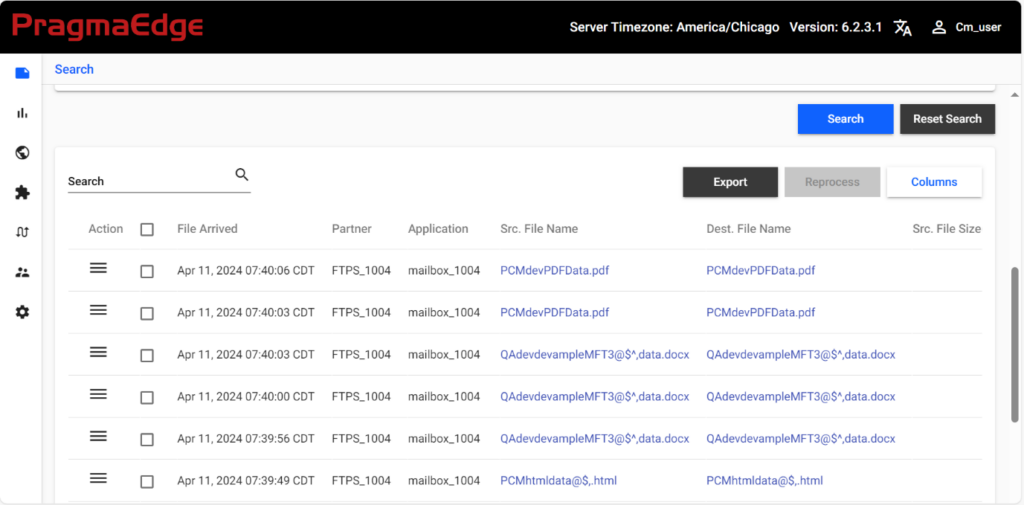Click the Search breadcrumb tab
Image resolution: width=1024 pixels, height=505 pixels.
(x=74, y=69)
